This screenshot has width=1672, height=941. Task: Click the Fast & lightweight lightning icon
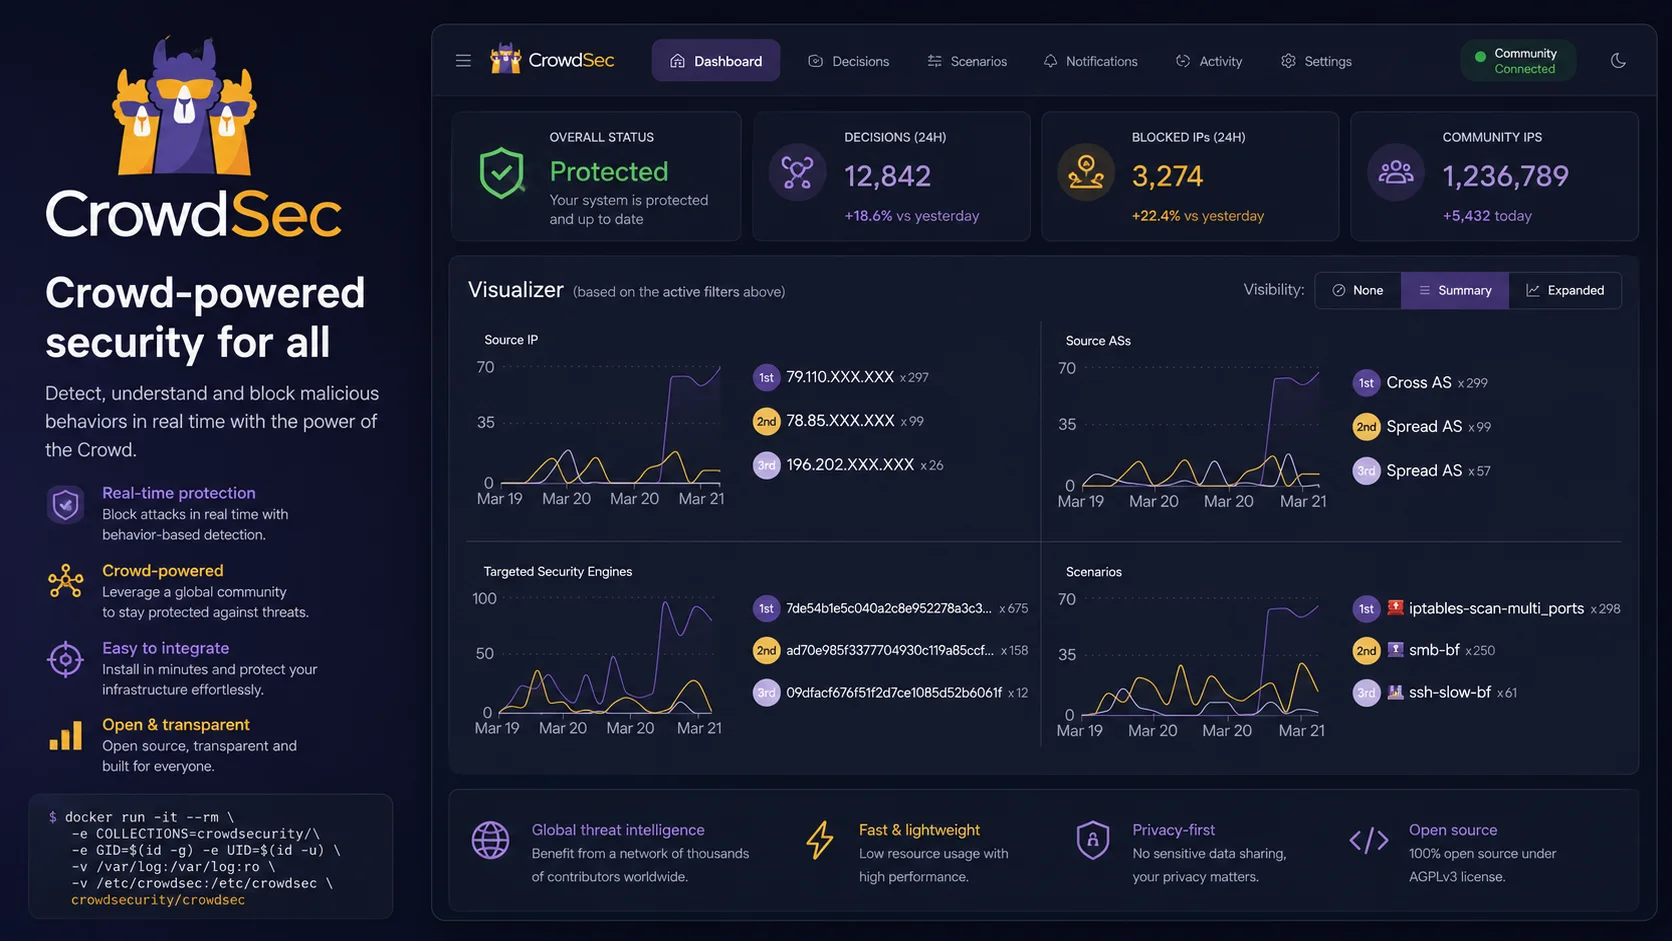820,840
